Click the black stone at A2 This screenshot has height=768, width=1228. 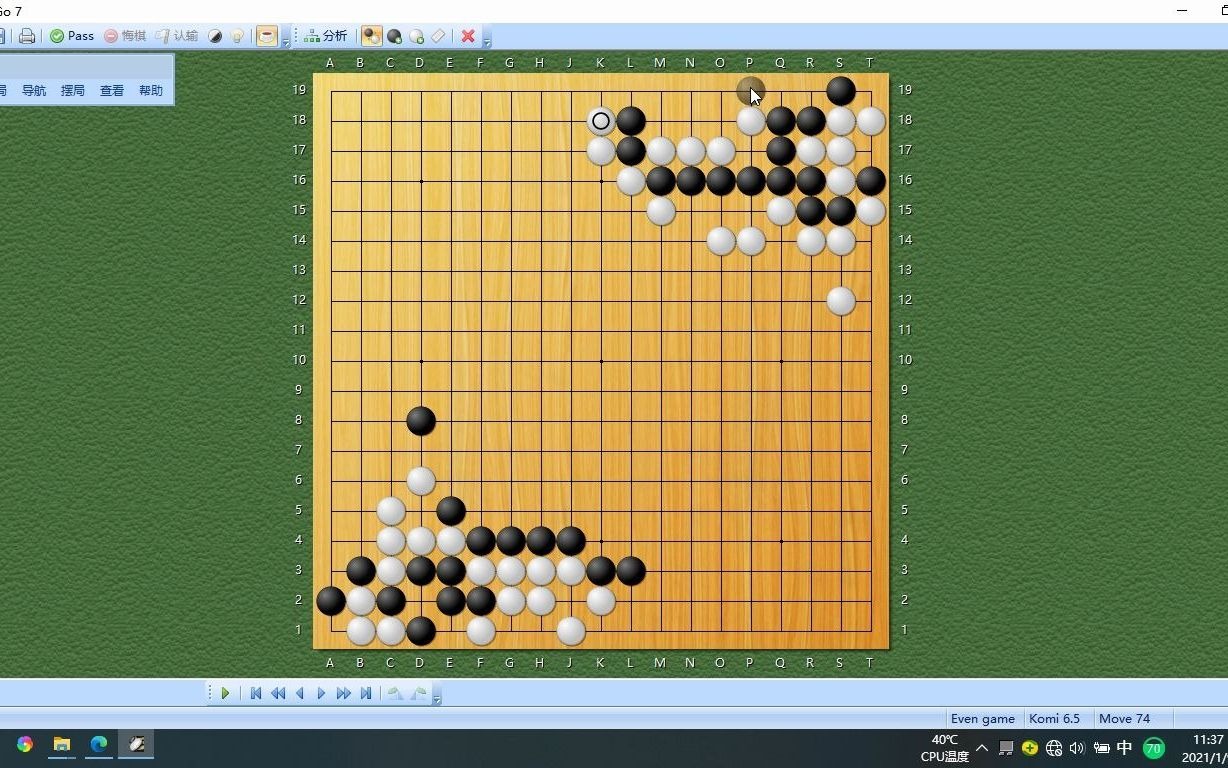[331, 601]
